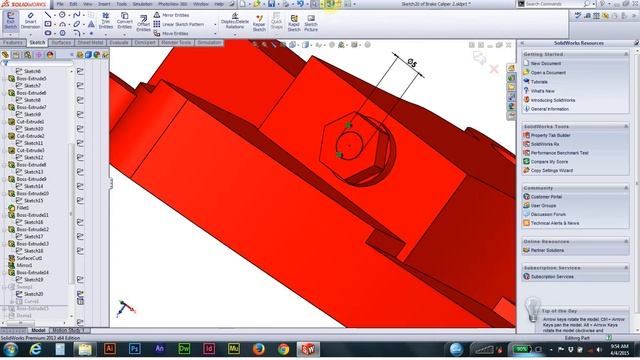This screenshot has width=640, height=360.
Task: Select the Sketch Fillet tool
Action: [x=77, y=33]
